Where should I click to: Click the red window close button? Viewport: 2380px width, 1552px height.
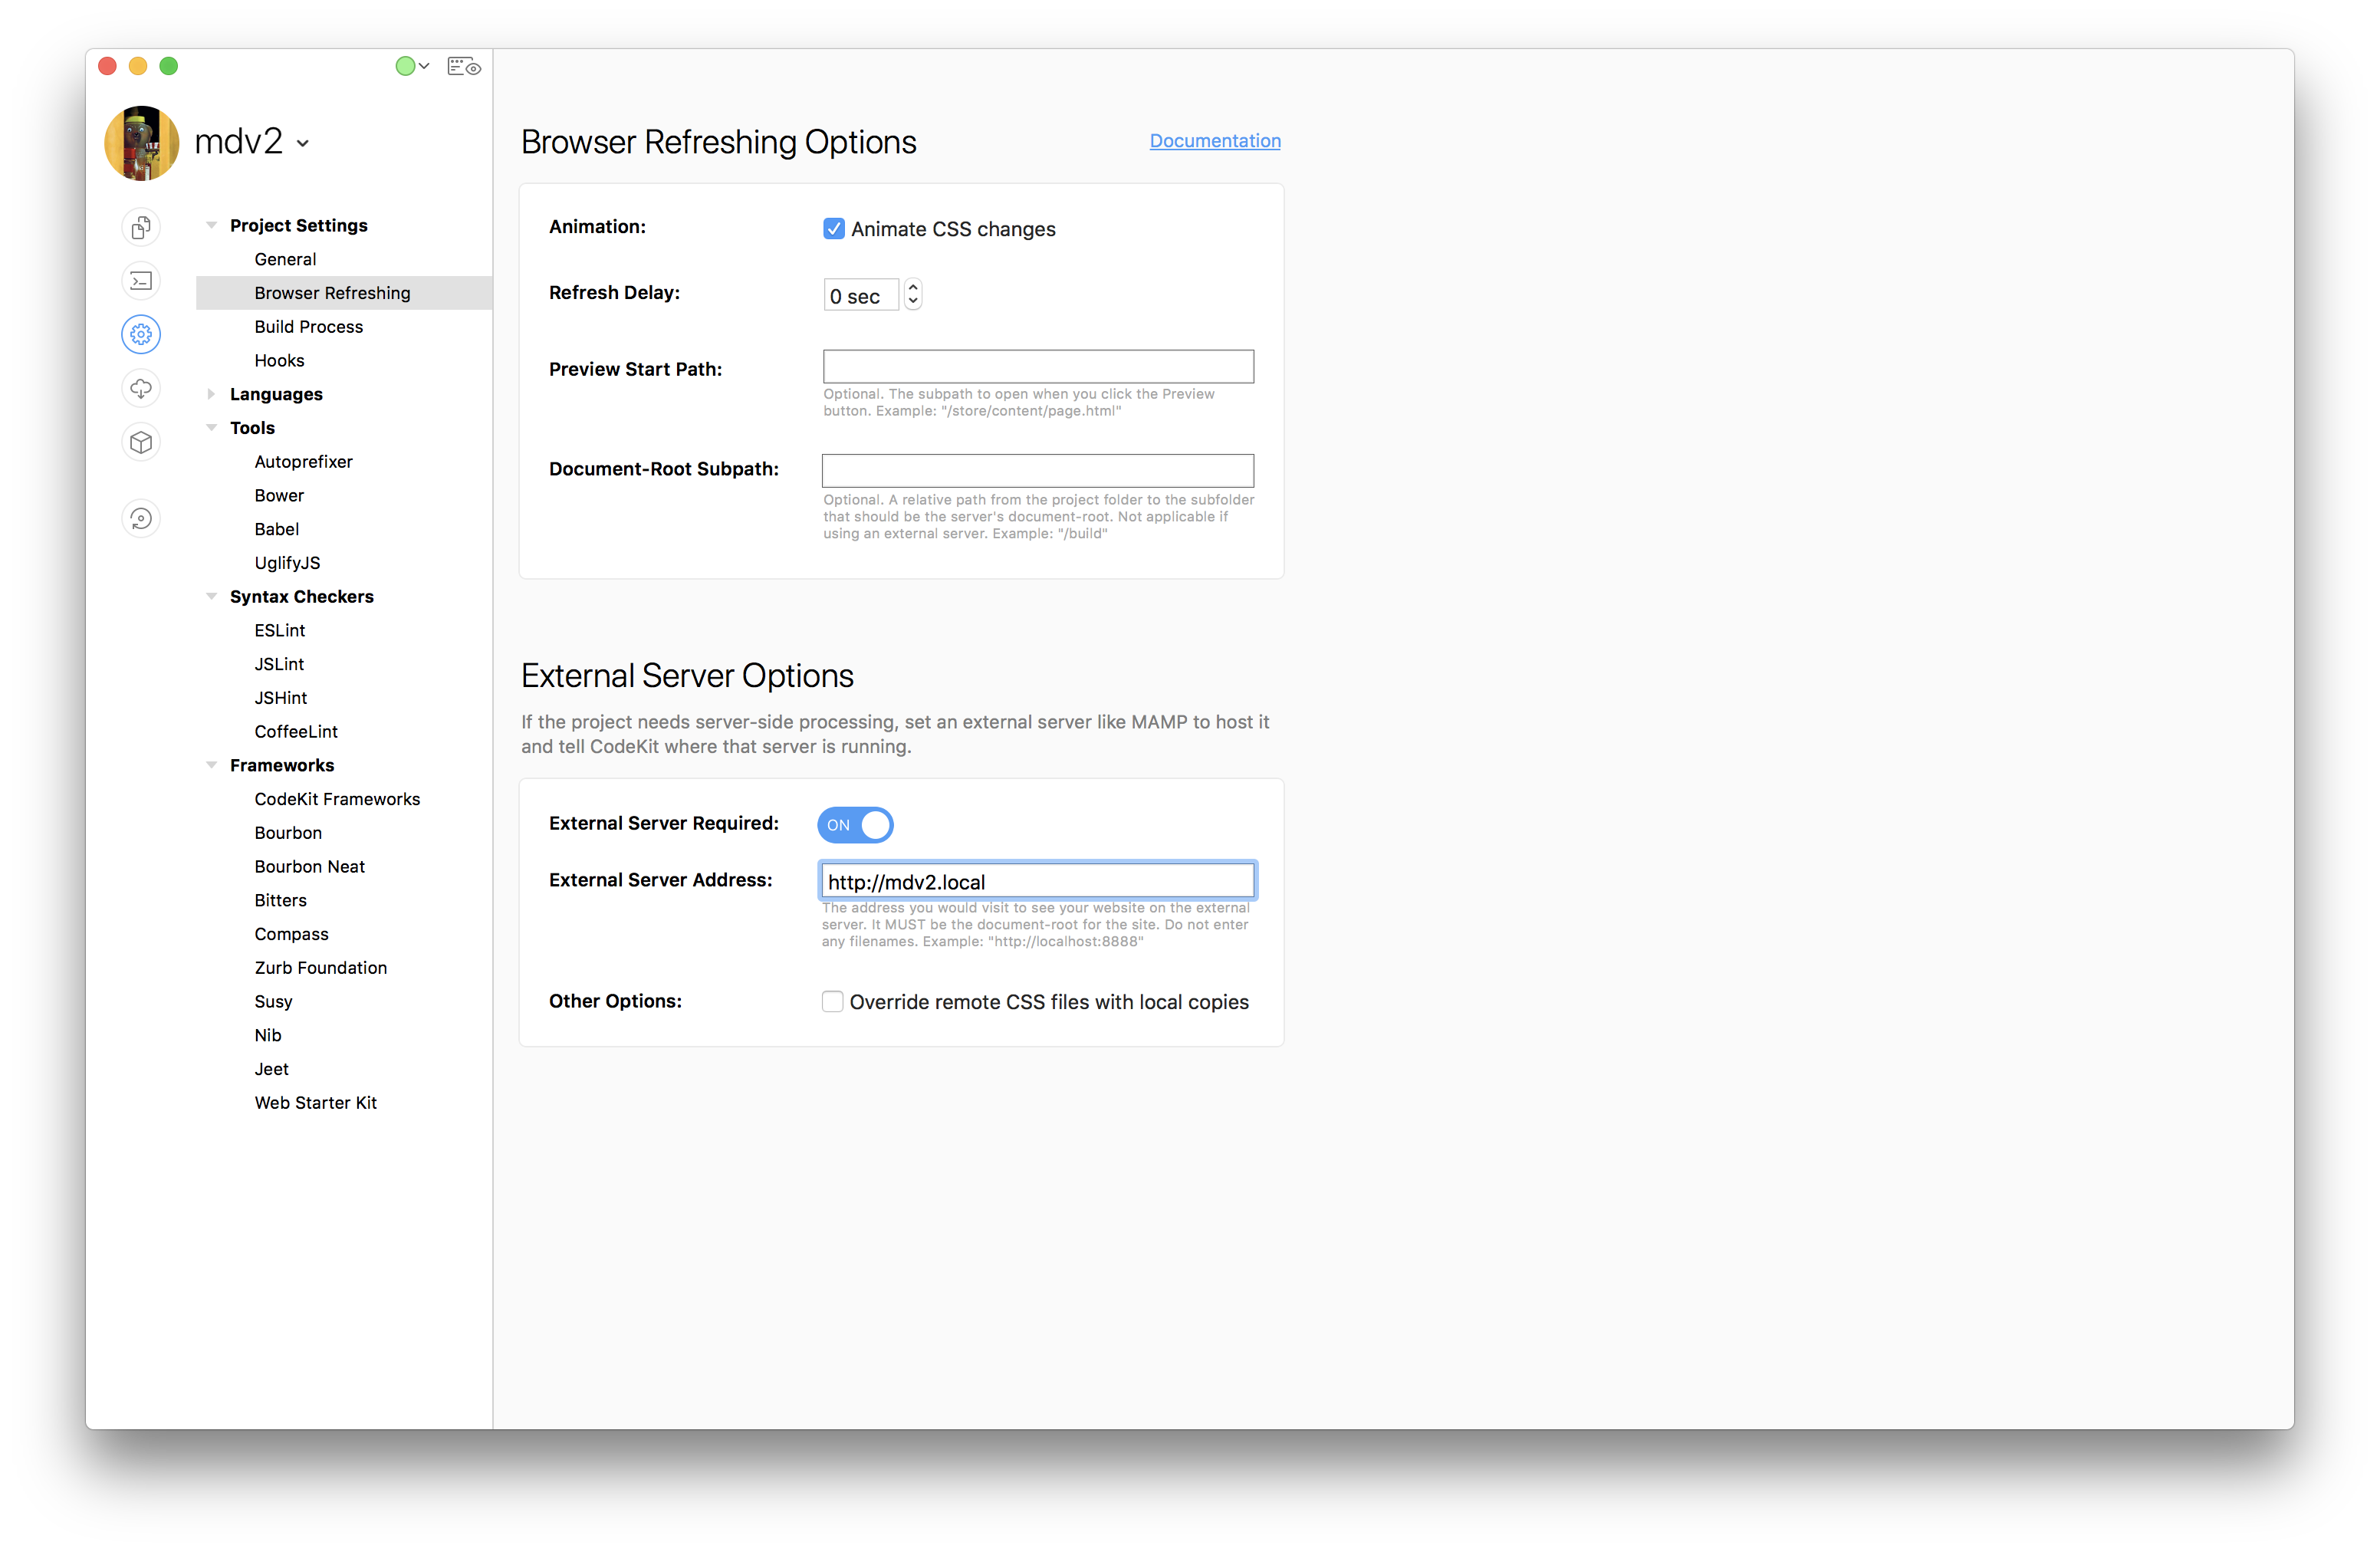[108, 66]
